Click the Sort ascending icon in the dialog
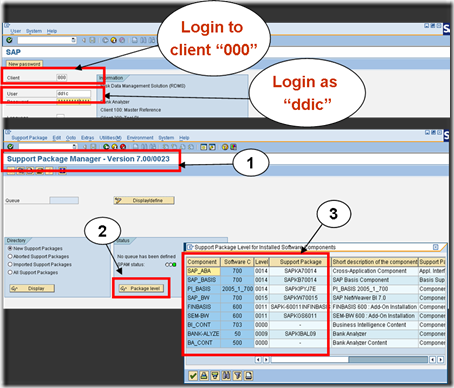This screenshot has width=454, height=388. [204, 376]
